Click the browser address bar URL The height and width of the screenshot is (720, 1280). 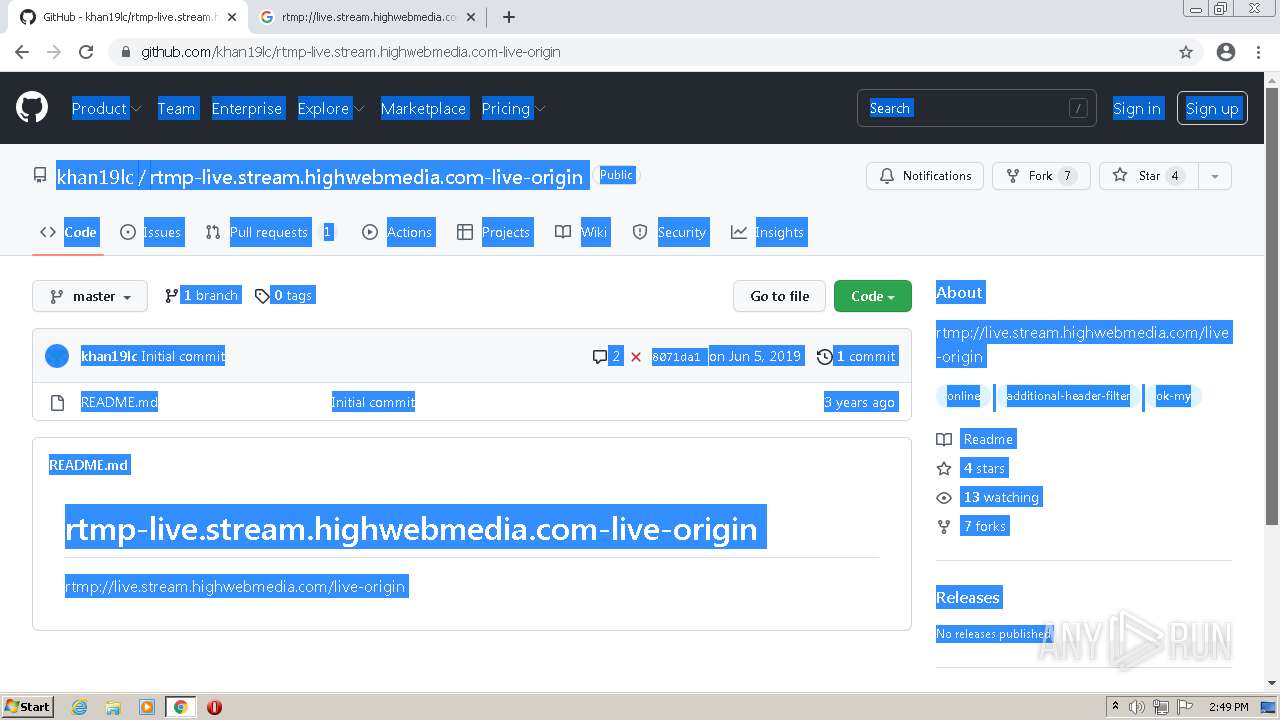351,52
